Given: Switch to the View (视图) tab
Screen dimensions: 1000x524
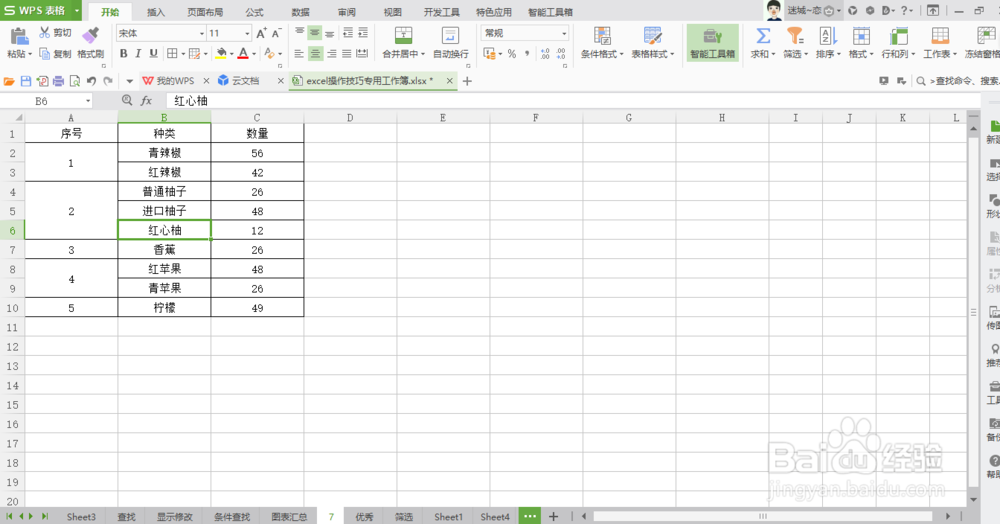Looking at the screenshot, I should coord(392,12).
